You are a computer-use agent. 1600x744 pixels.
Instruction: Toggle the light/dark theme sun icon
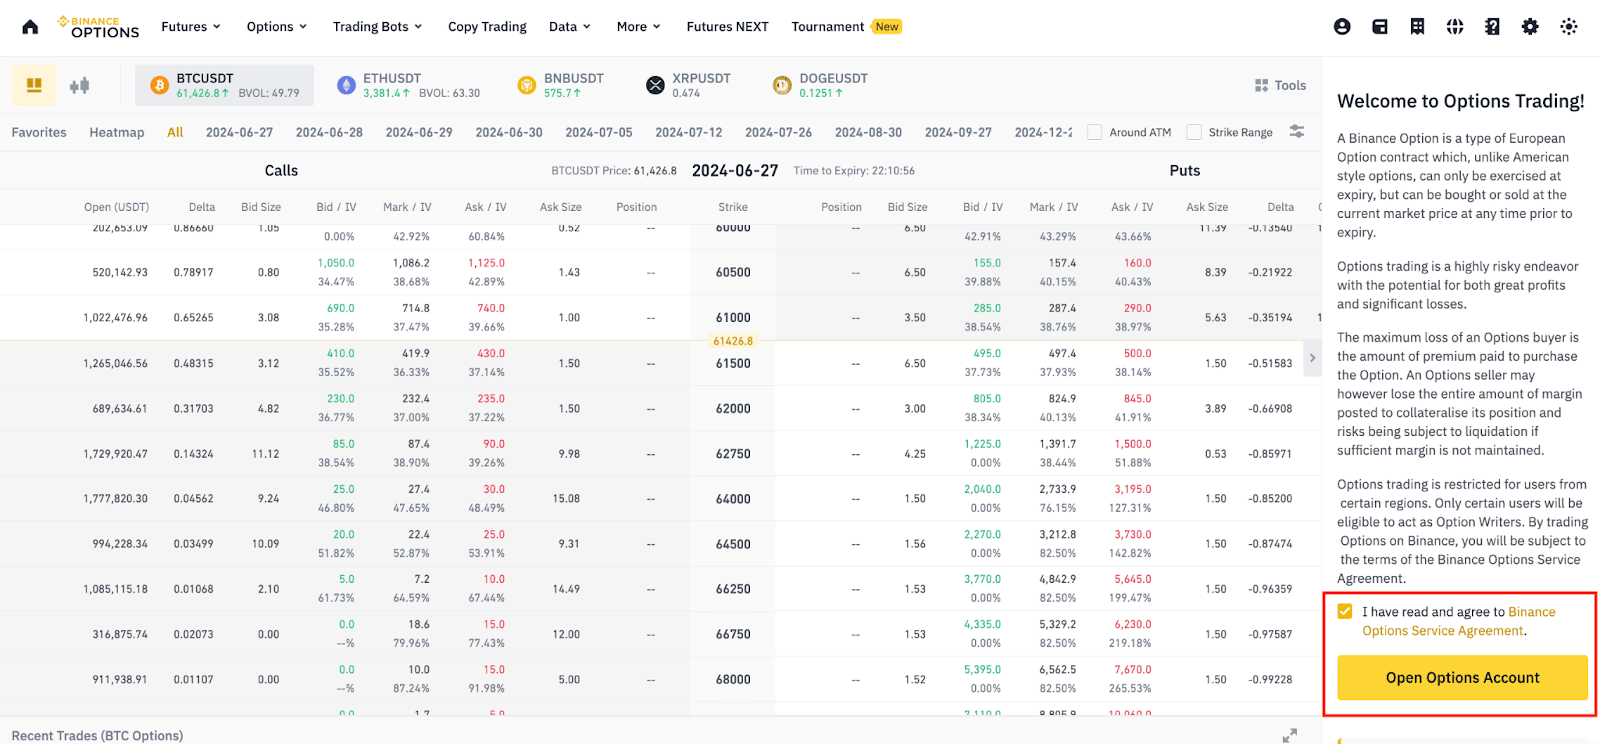[1568, 27]
